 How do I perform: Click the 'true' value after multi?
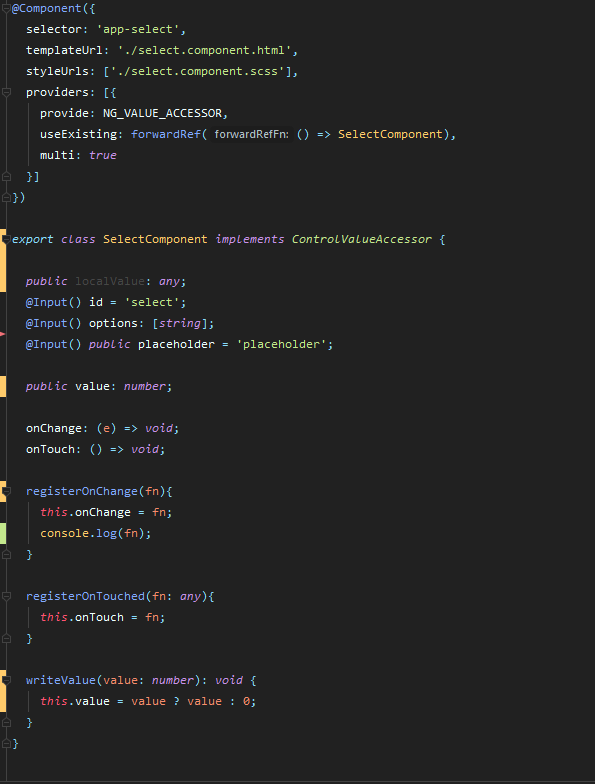pyautogui.click(x=103, y=156)
